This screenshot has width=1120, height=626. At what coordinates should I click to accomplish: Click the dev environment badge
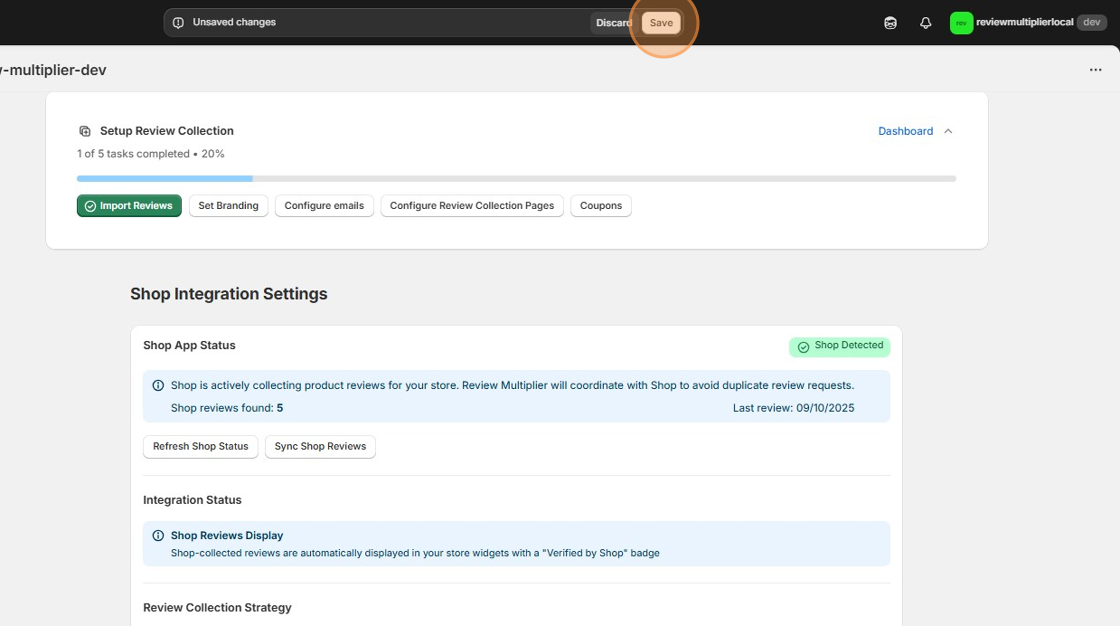point(1091,22)
